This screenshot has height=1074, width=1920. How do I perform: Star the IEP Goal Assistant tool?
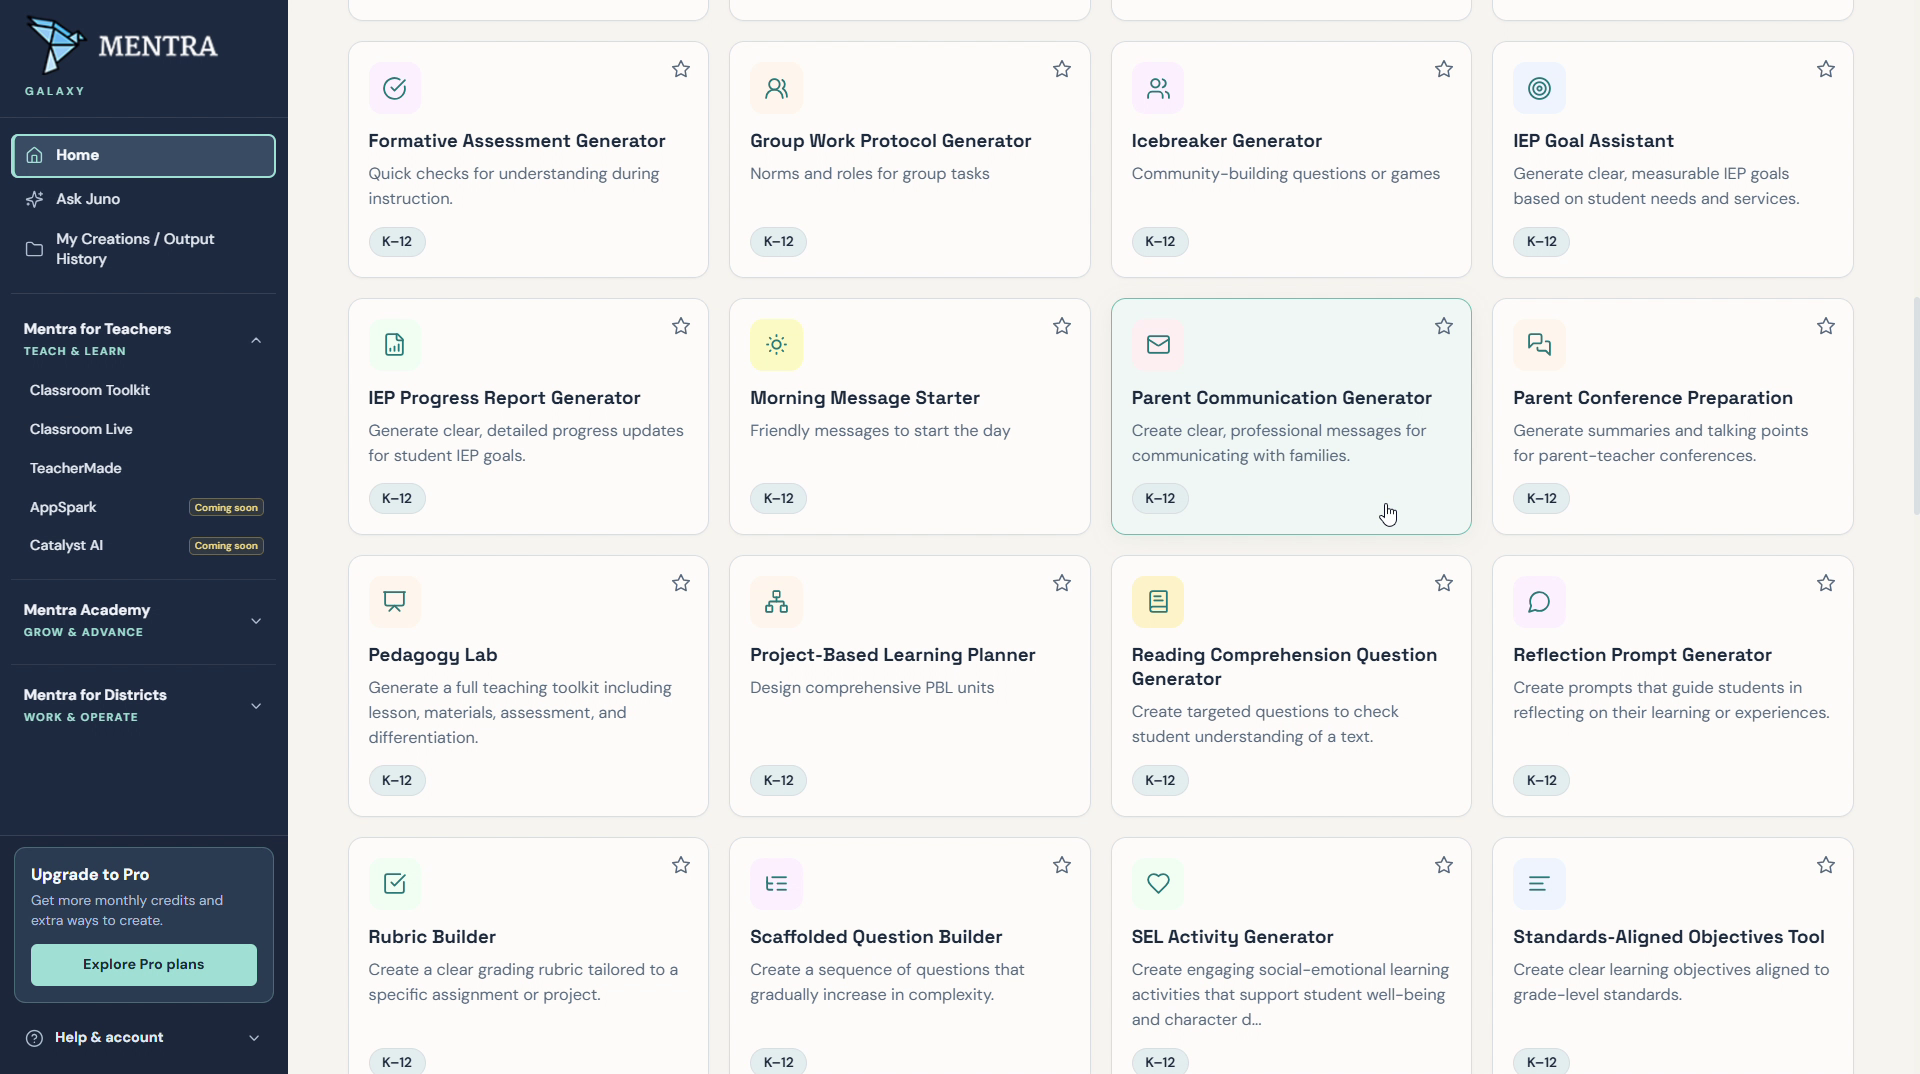pyautogui.click(x=1826, y=69)
